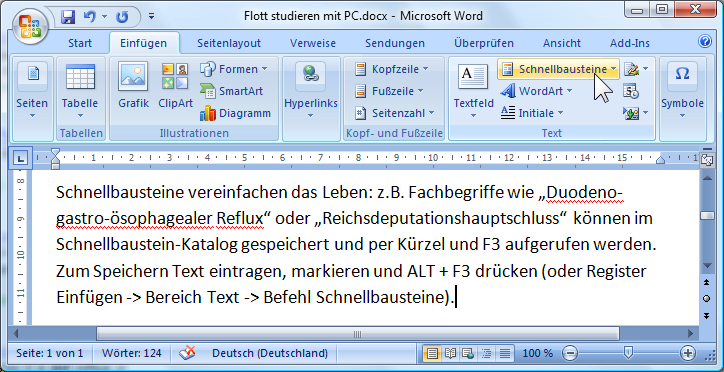The image size is (724, 372).
Task: Save the document using the floppy disk icon
Action: 68,18
